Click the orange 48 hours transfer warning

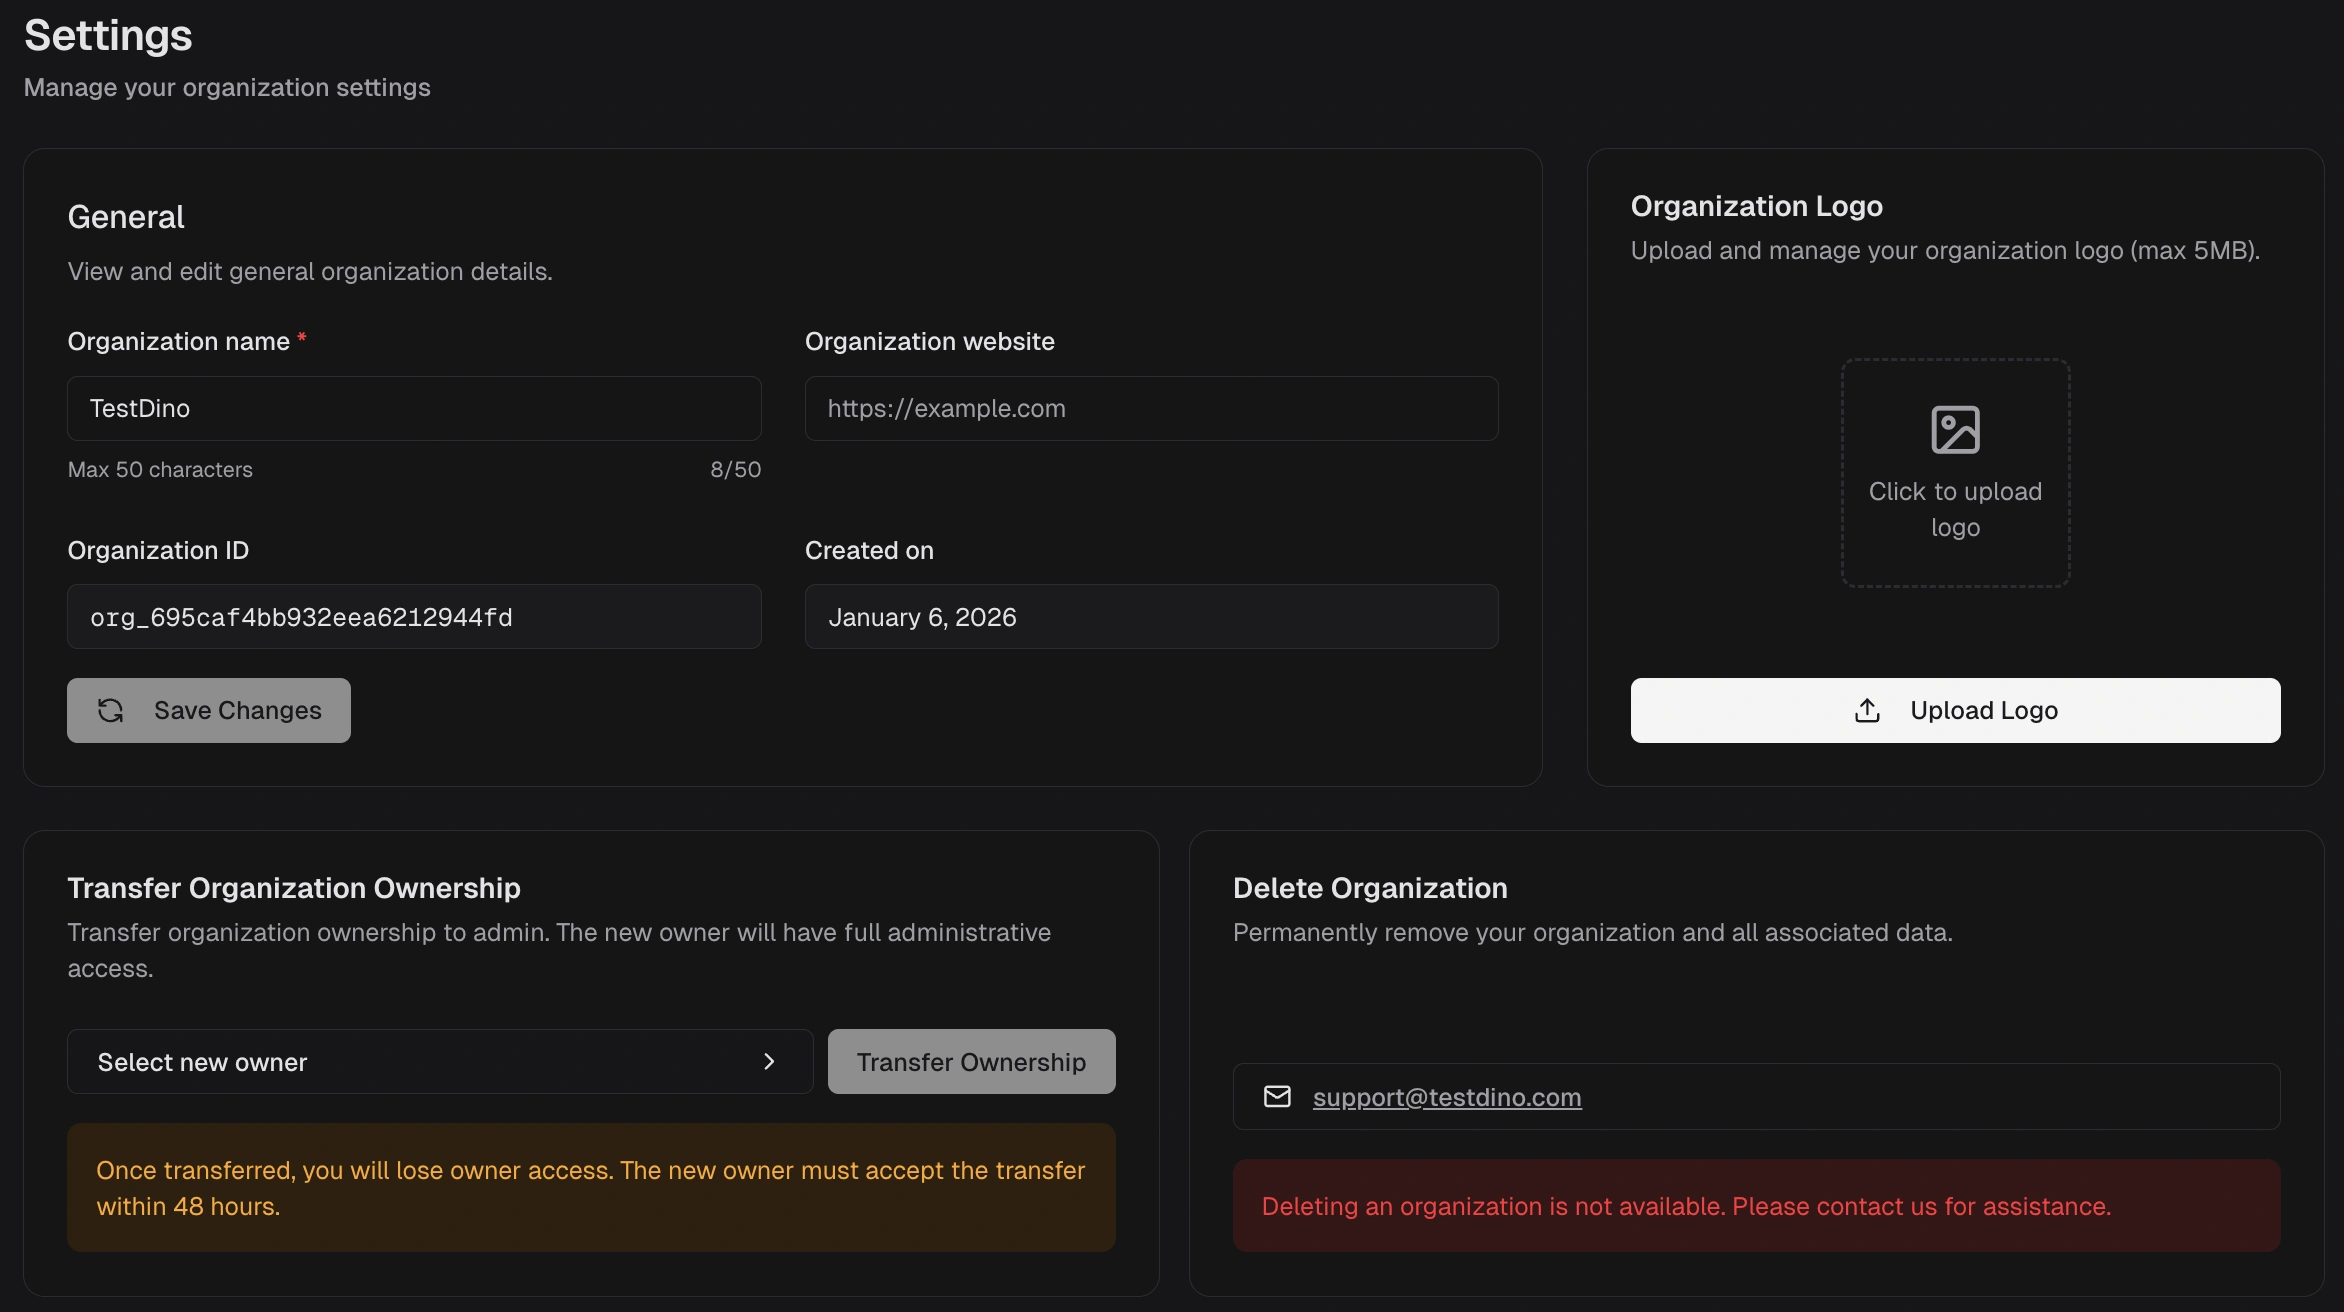[x=591, y=1188]
